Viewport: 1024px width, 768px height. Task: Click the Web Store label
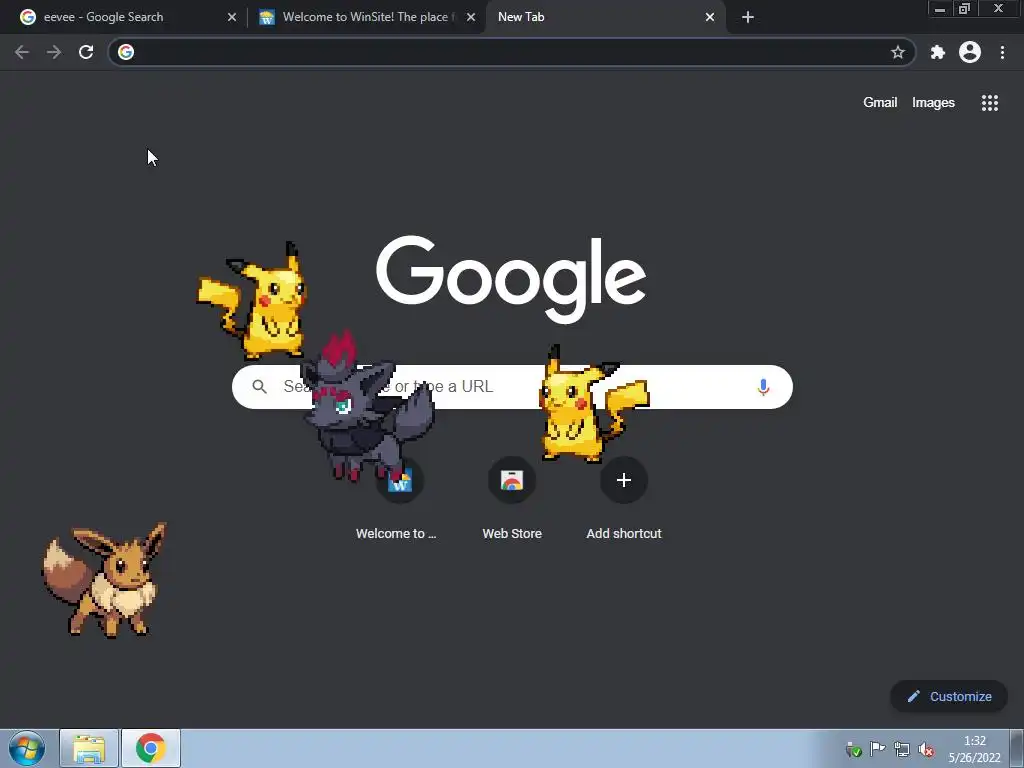(512, 534)
